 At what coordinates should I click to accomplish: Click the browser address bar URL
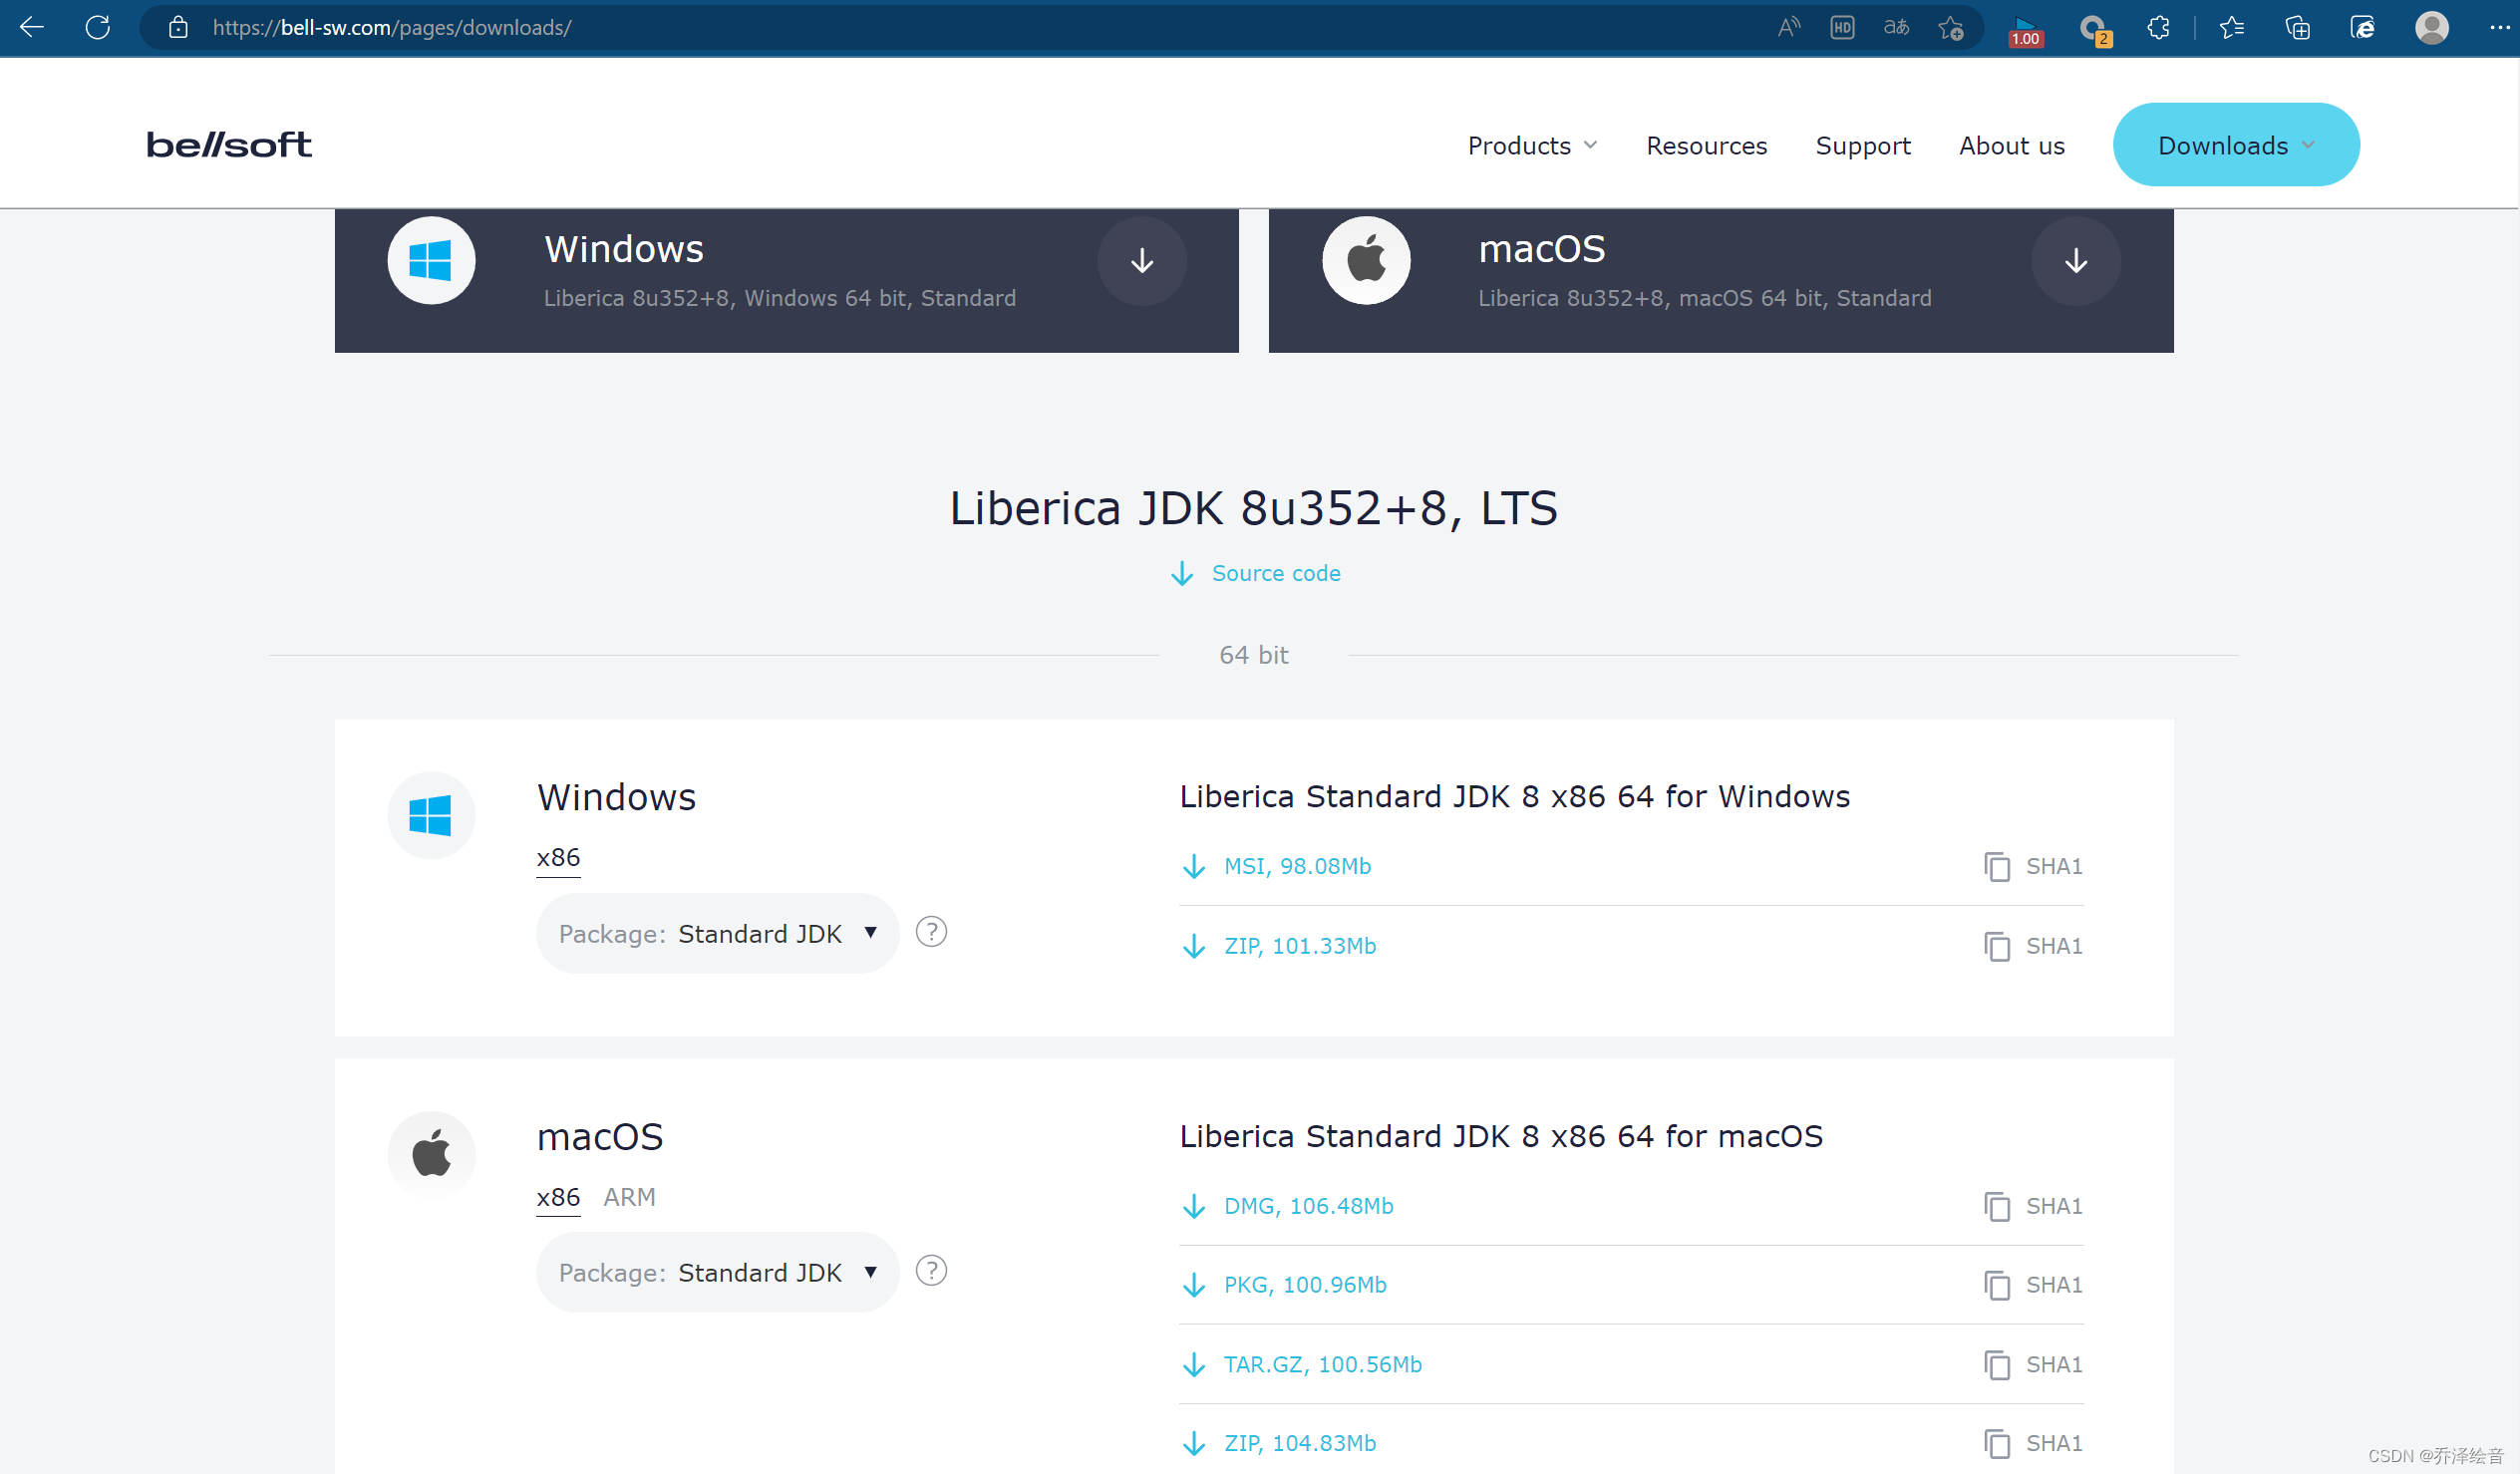point(391,27)
